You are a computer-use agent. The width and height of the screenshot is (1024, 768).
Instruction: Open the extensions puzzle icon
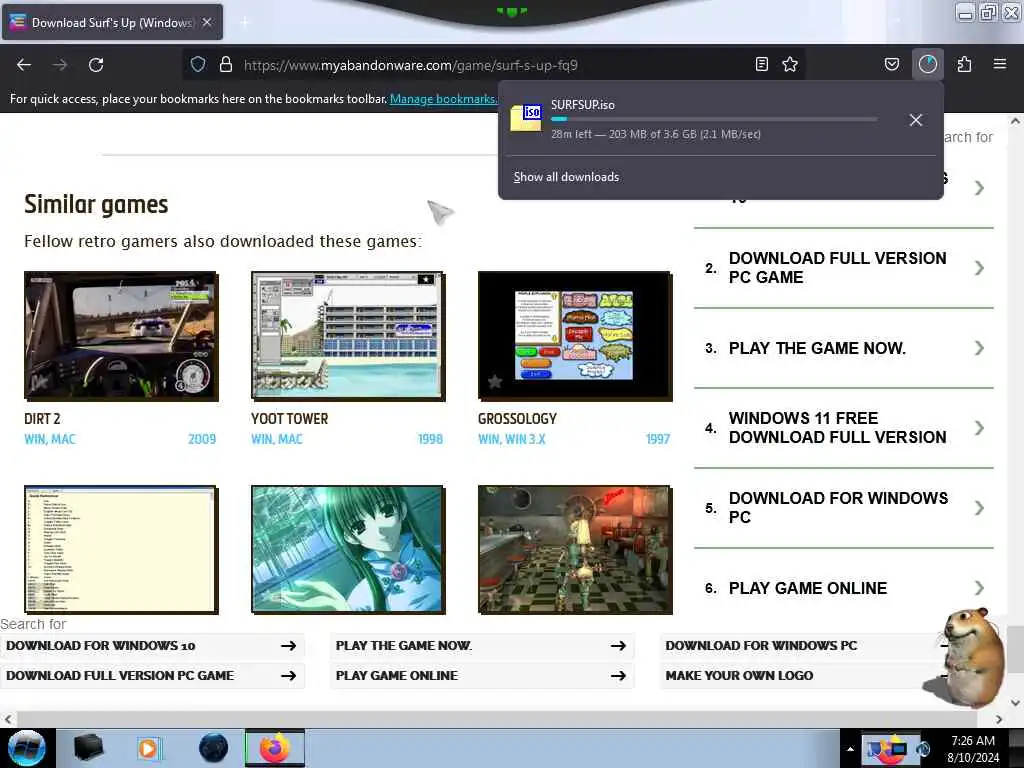[964, 64]
